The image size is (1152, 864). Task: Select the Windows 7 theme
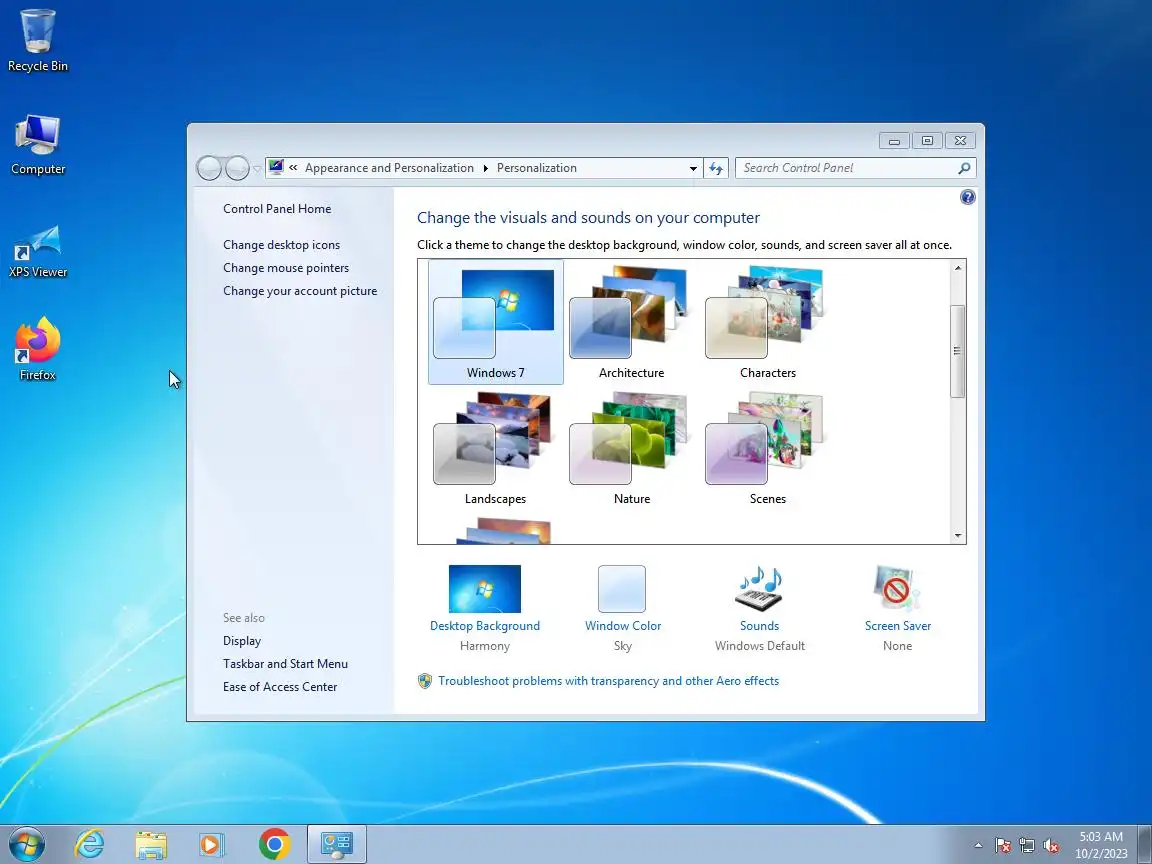[x=496, y=322]
